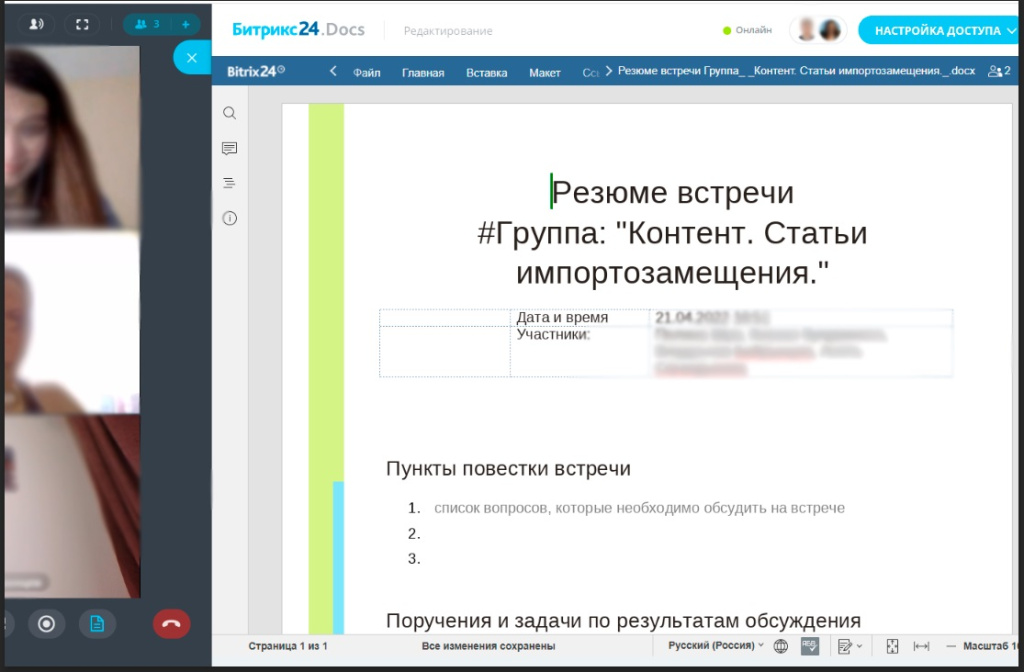The width and height of the screenshot is (1024, 672).
Task: Toggle speaker view in the call panel
Action: (x=36, y=24)
